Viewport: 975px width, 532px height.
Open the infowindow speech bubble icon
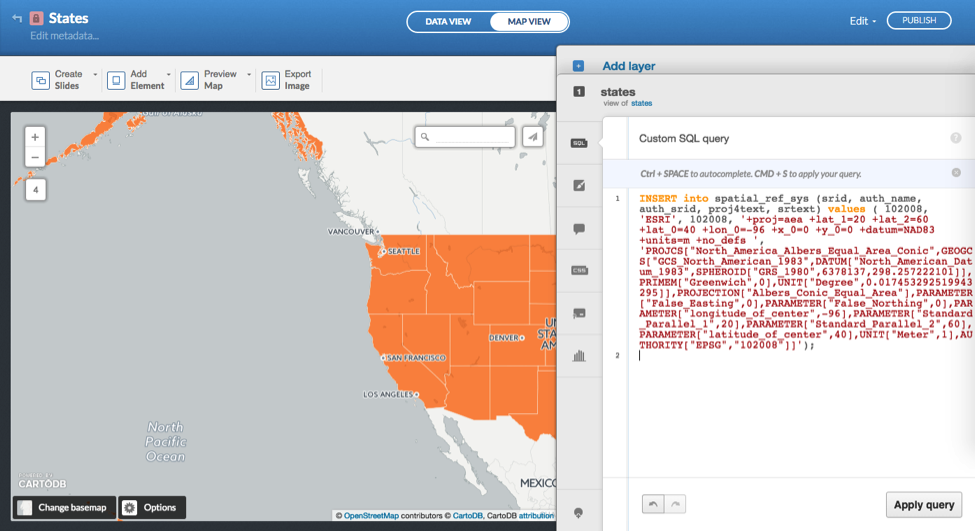click(x=579, y=229)
